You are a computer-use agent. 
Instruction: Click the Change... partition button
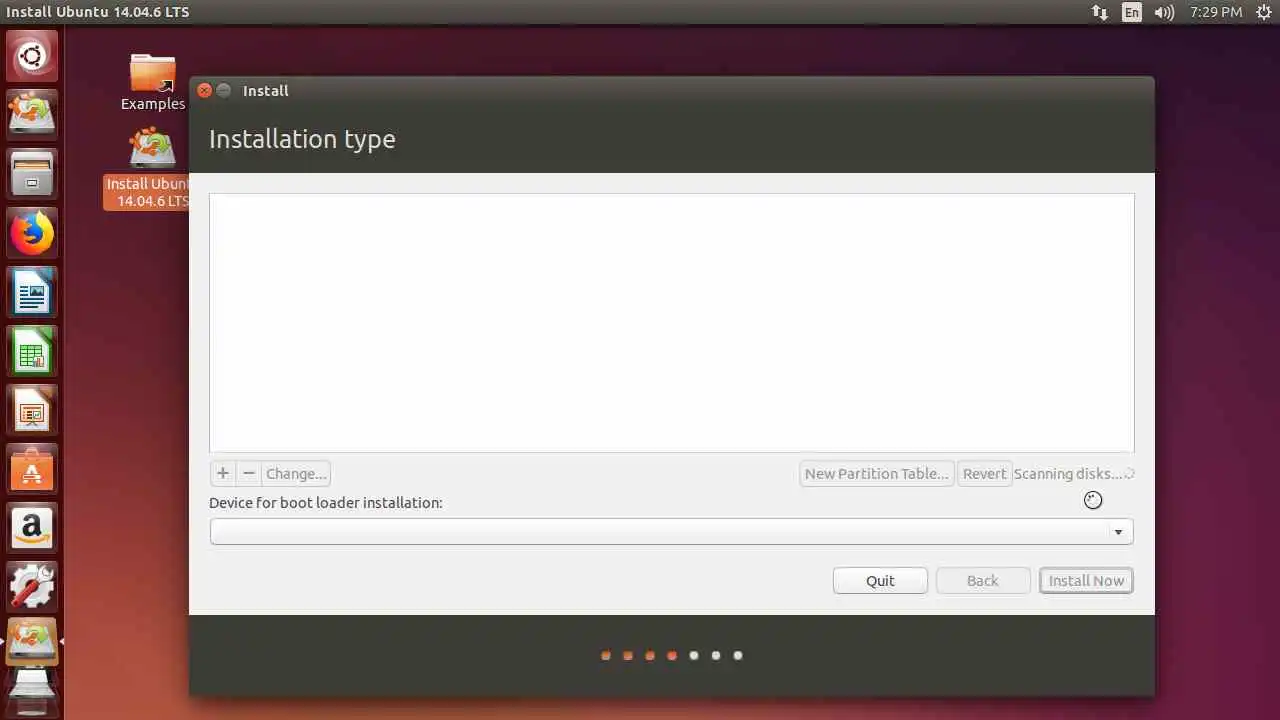click(296, 473)
